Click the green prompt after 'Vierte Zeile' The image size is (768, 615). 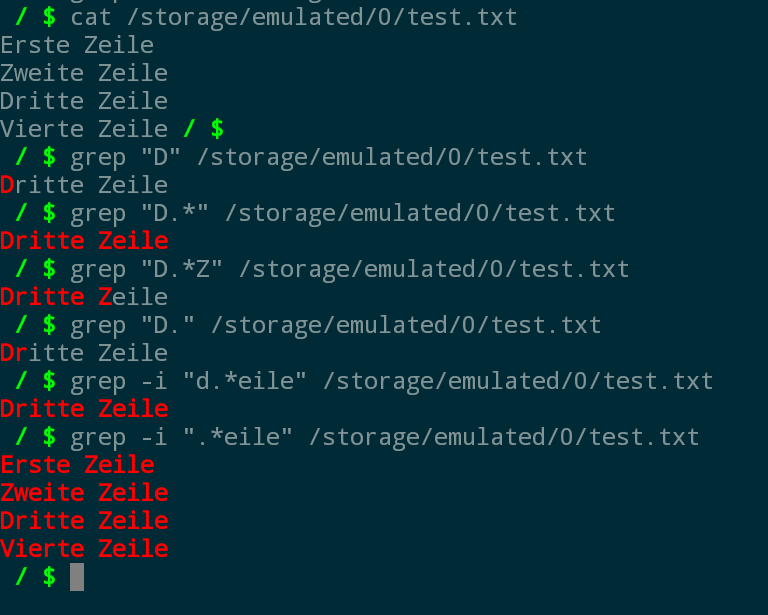(x=204, y=129)
